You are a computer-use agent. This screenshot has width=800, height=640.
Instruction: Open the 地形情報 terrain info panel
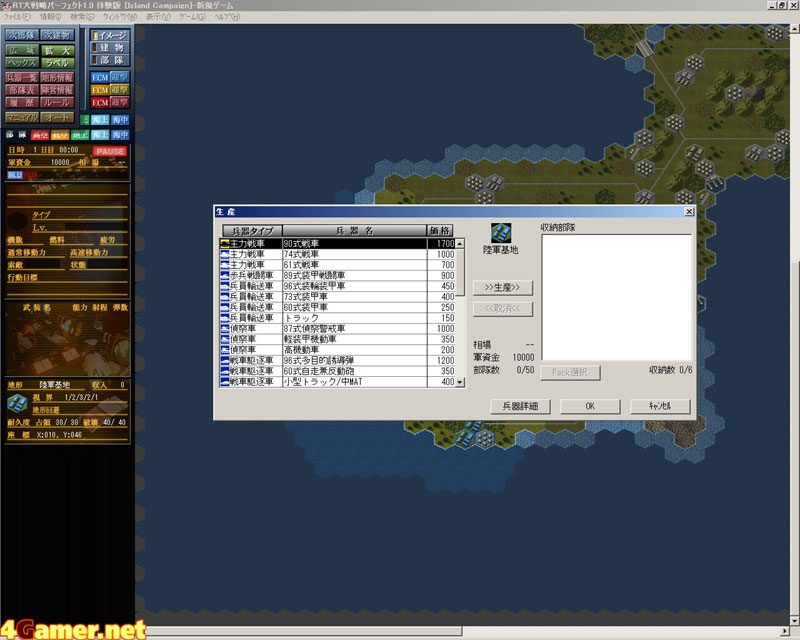tap(57, 78)
